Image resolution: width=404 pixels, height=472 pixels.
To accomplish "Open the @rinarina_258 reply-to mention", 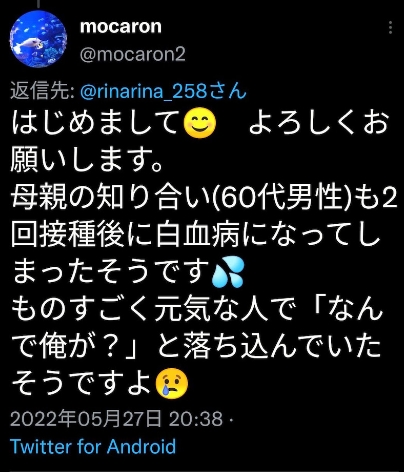I will pyautogui.click(x=163, y=91).
